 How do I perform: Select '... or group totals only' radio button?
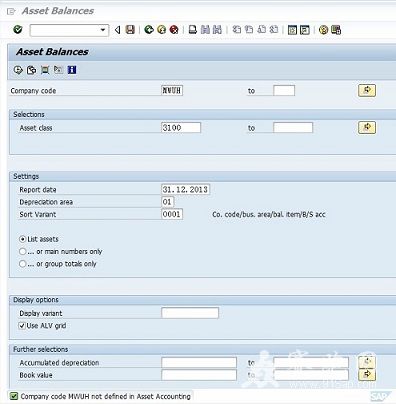coord(22,264)
